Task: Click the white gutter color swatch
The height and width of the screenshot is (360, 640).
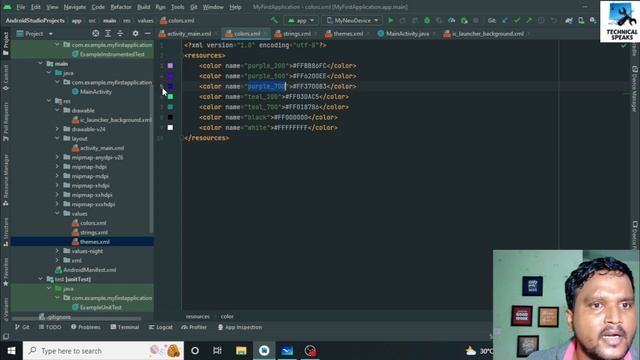Action: click(170, 128)
